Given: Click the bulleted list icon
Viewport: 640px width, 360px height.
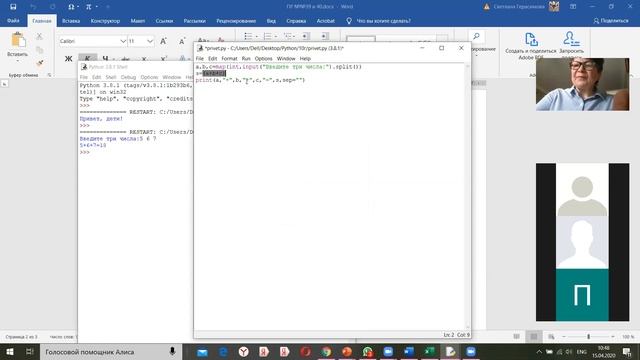Looking at the screenshot, I should (x=248, y=36).
